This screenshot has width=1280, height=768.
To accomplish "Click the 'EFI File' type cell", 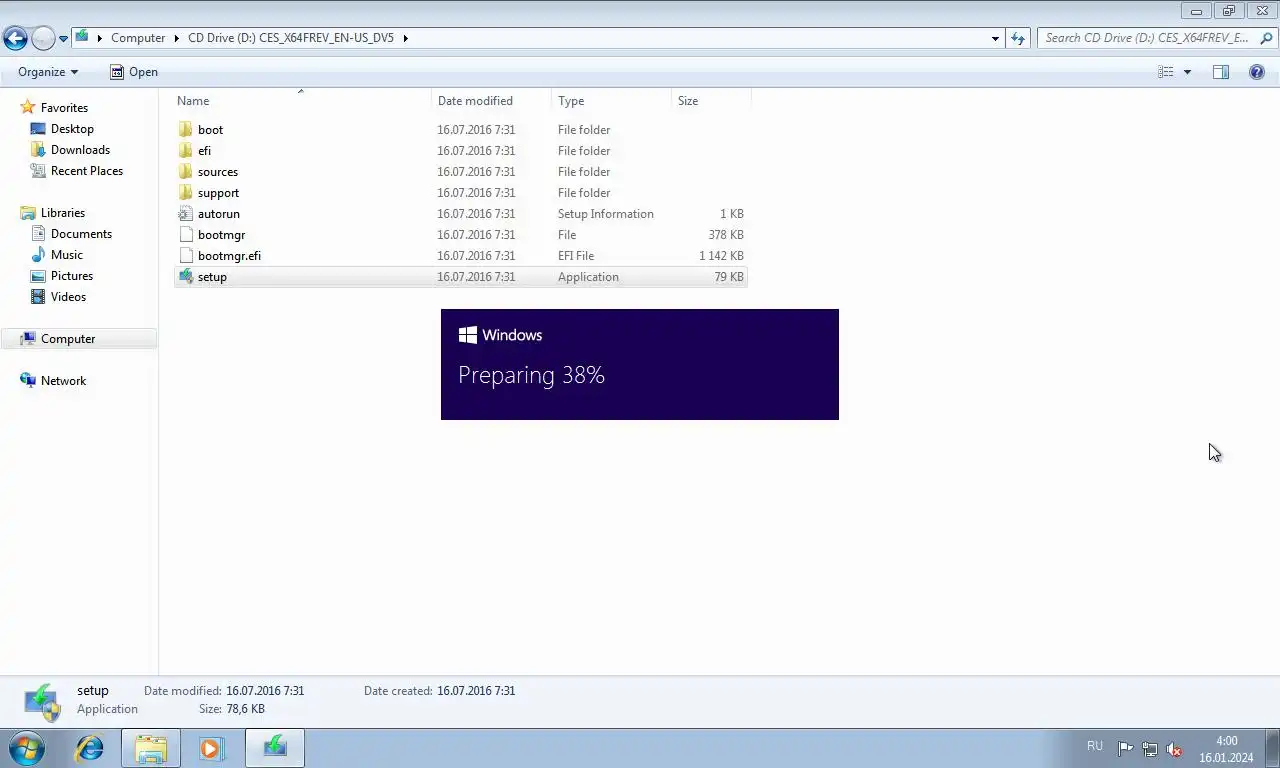I will point(576,256).
